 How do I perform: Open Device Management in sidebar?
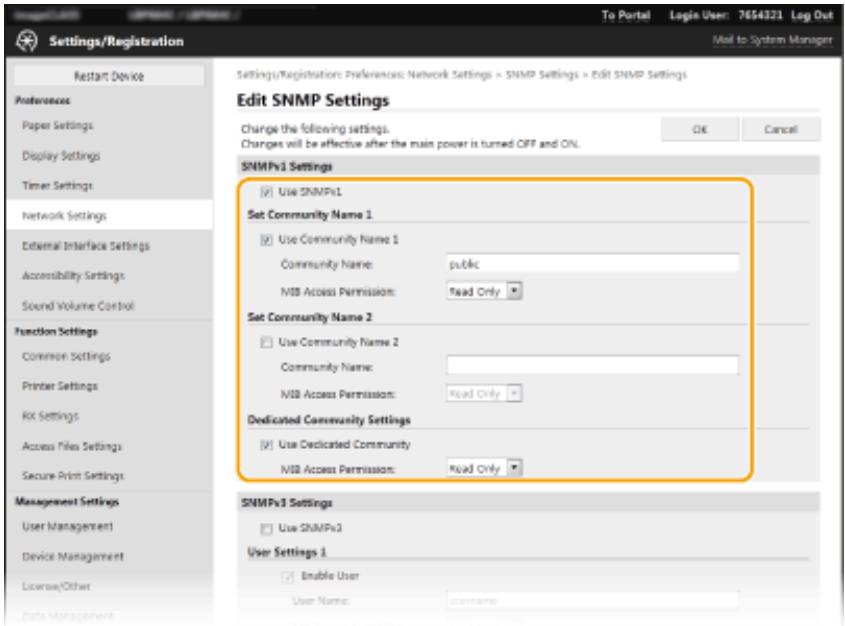click(73, 557)
